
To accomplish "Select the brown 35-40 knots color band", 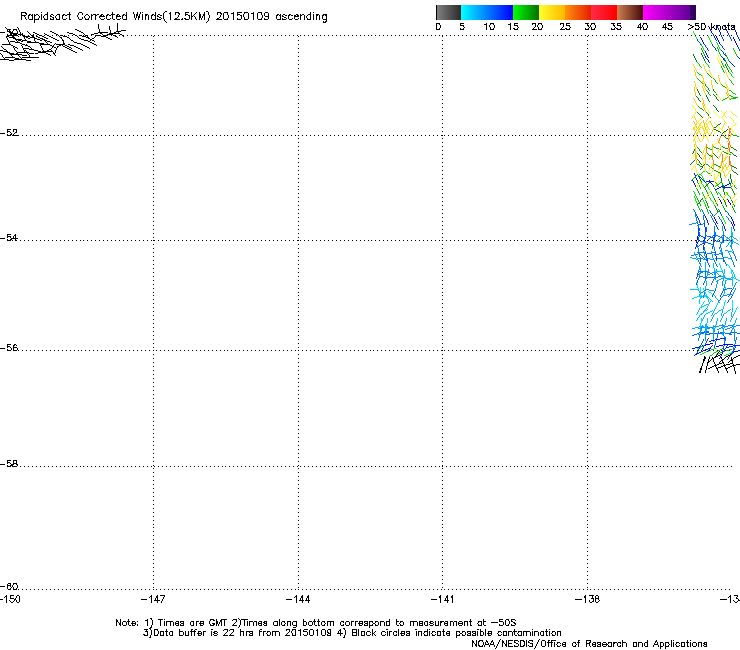I will 630,12.
